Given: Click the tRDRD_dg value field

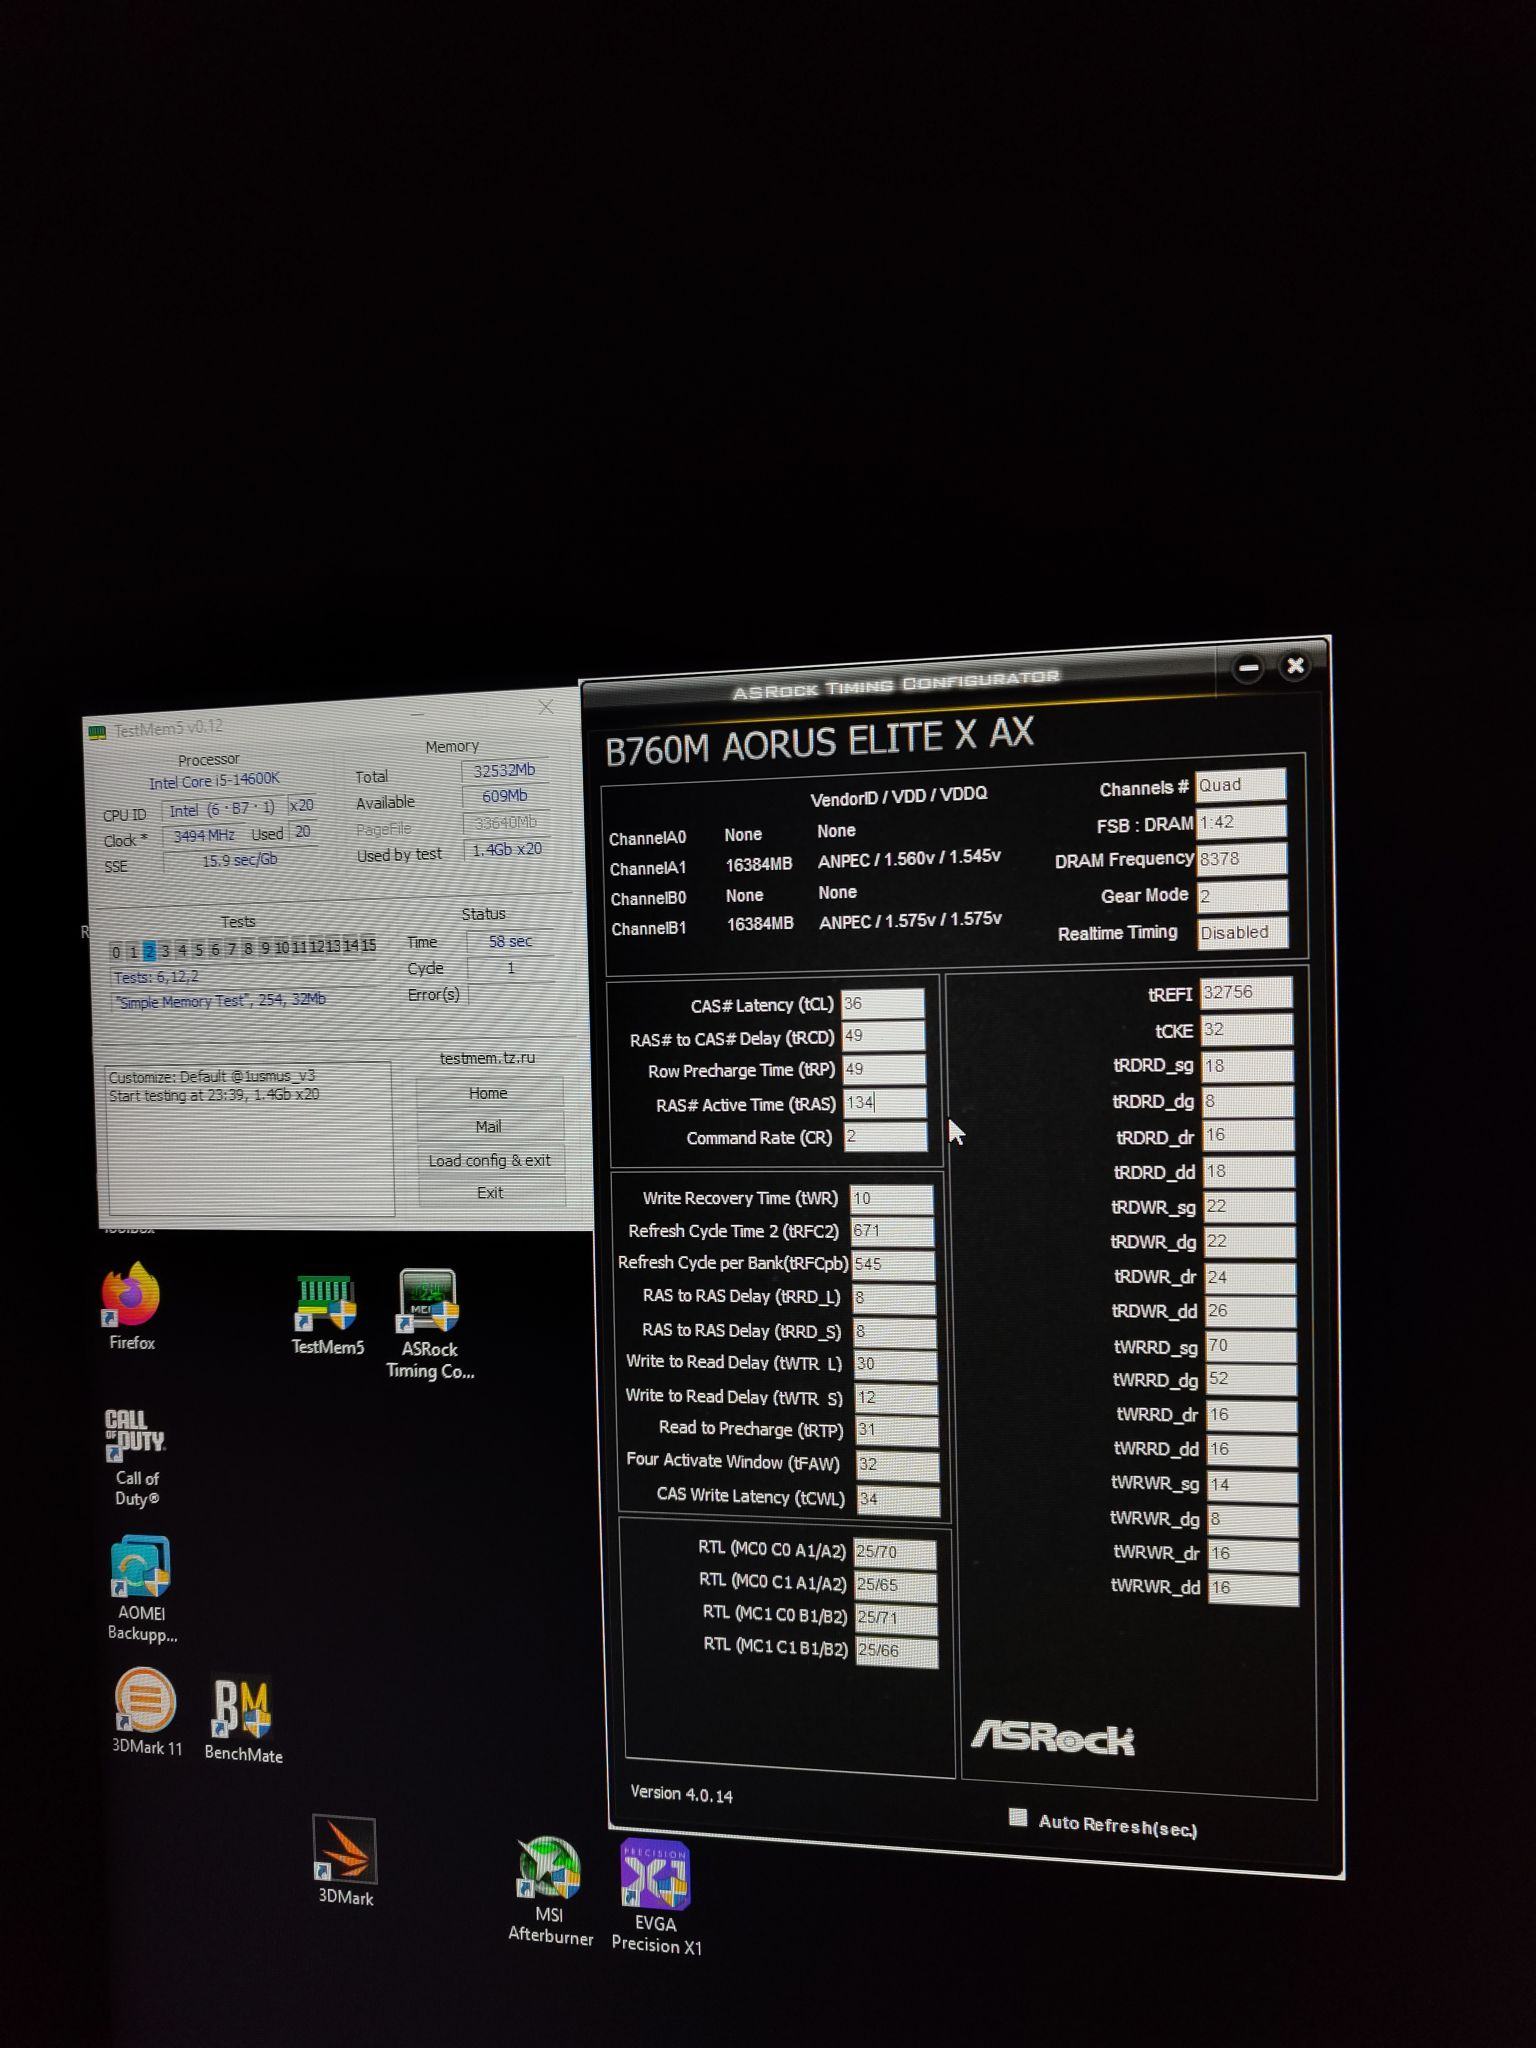Looking at the screenshot, I should (x=1248, y=1101).
